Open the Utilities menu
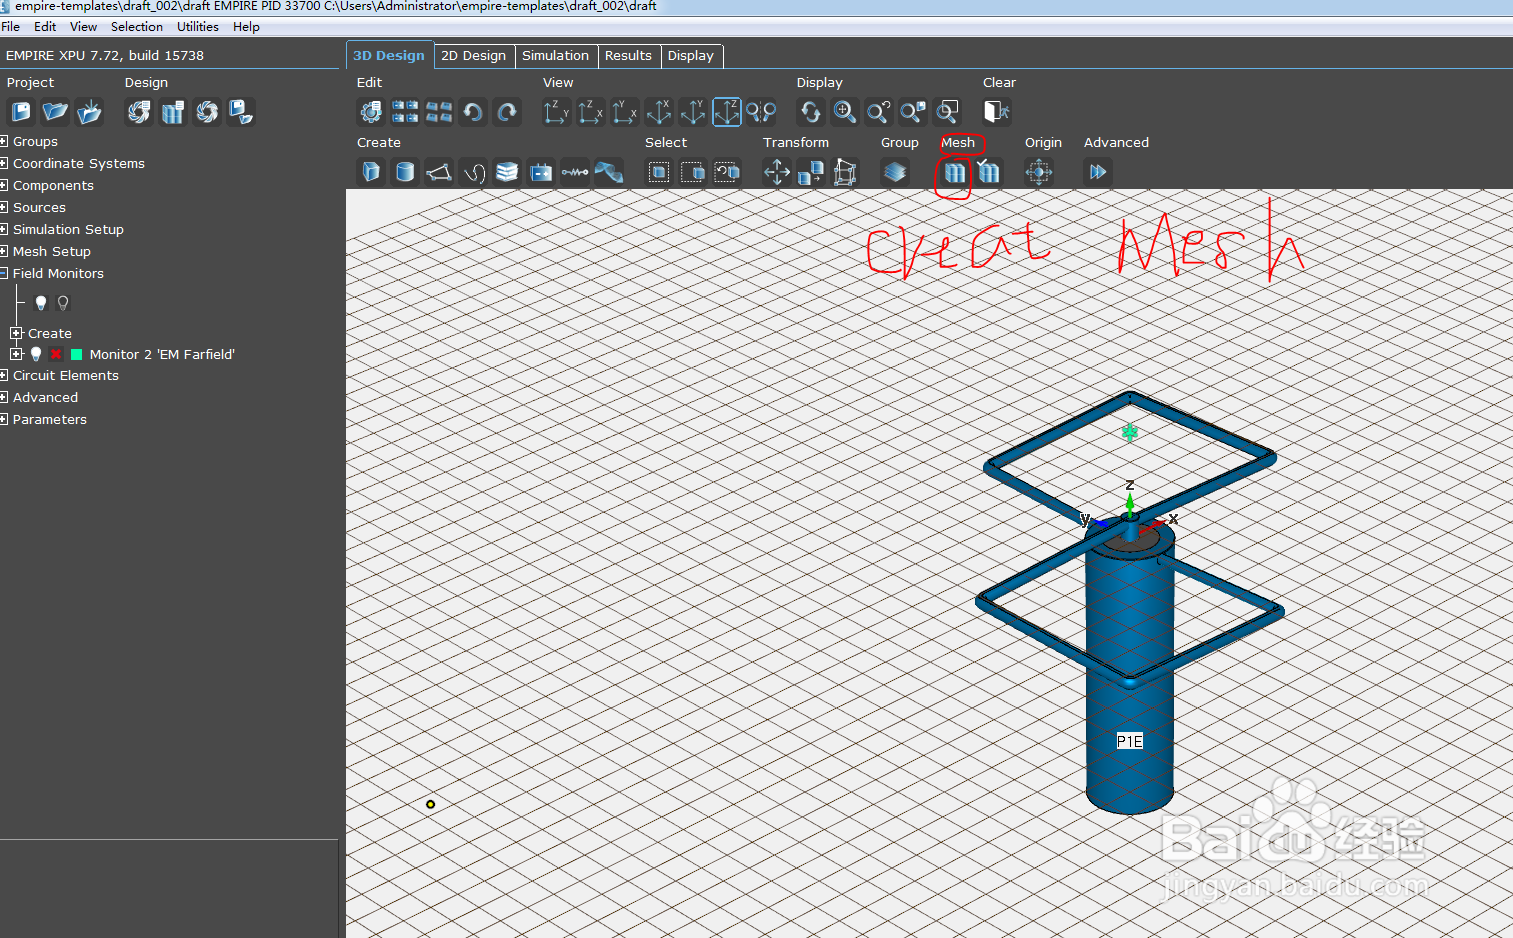The width and height of the screenshot is (1513, 938). click(198, 27)
